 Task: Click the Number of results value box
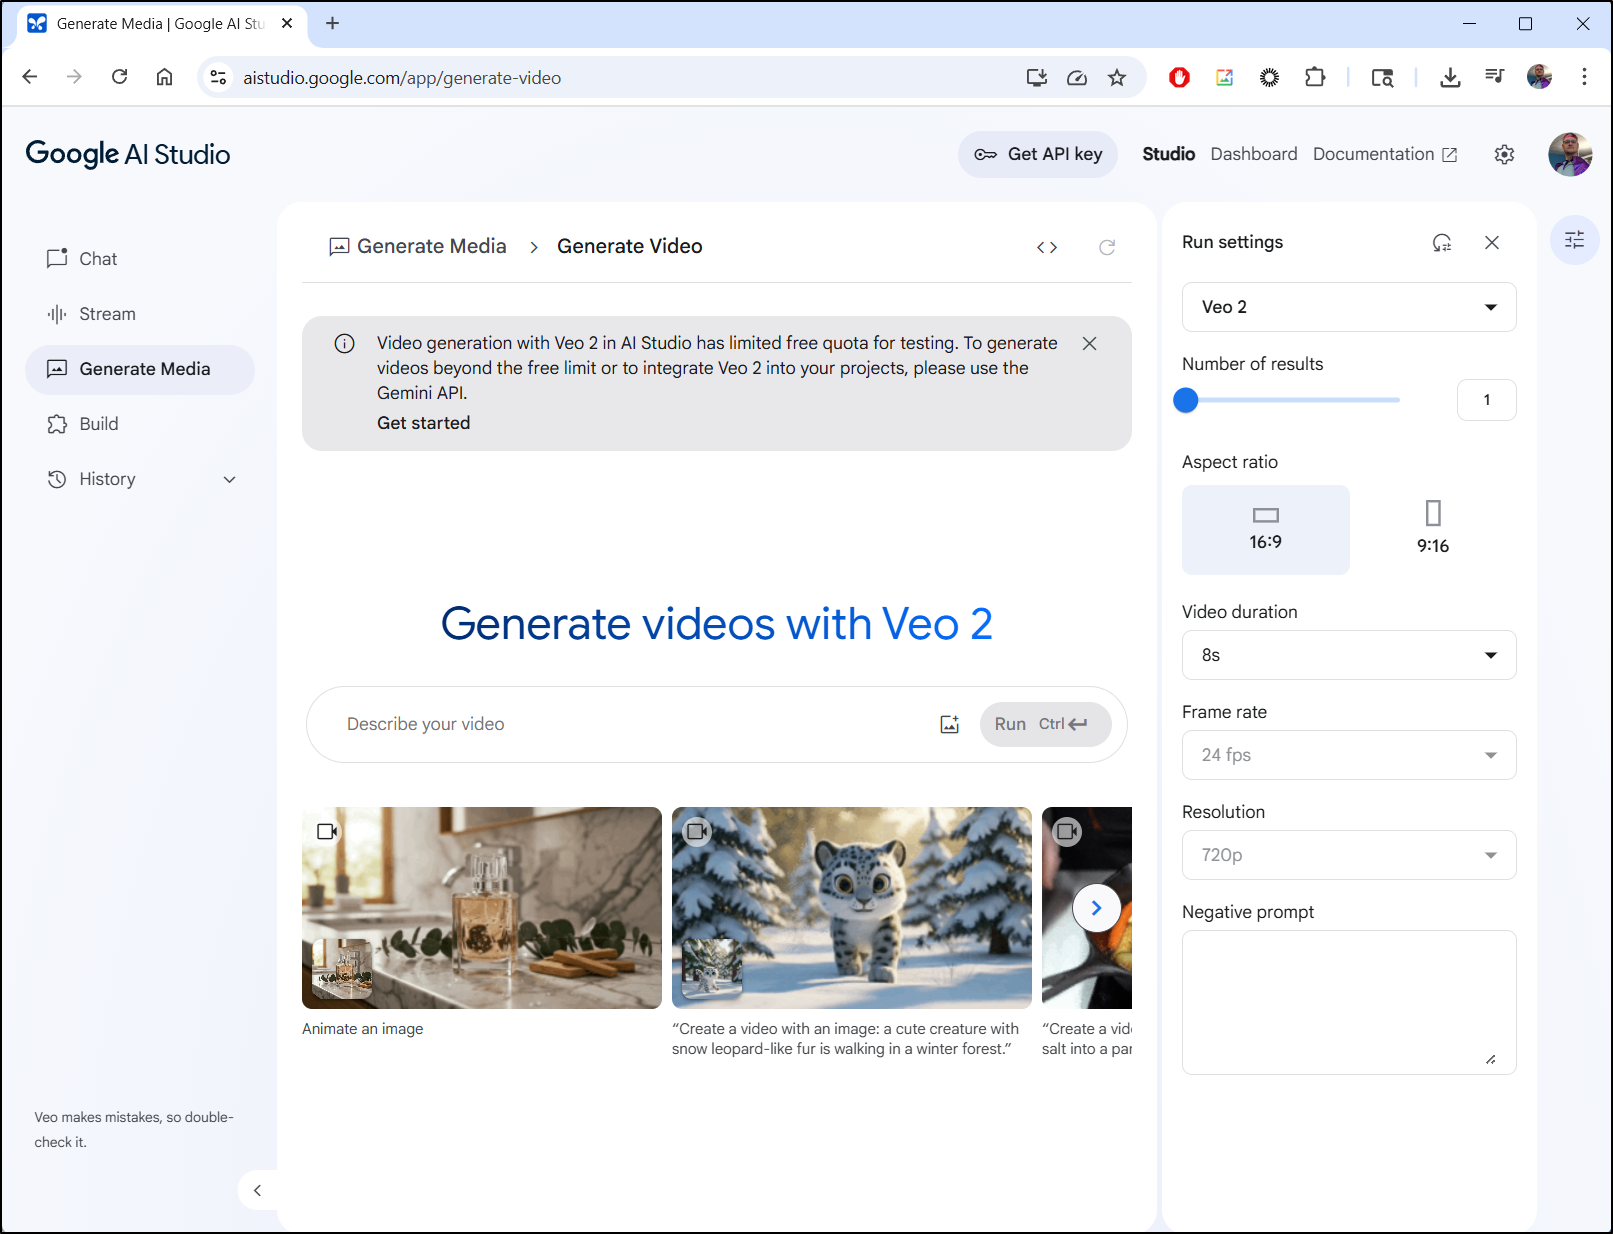click(x=1487, y=400)
